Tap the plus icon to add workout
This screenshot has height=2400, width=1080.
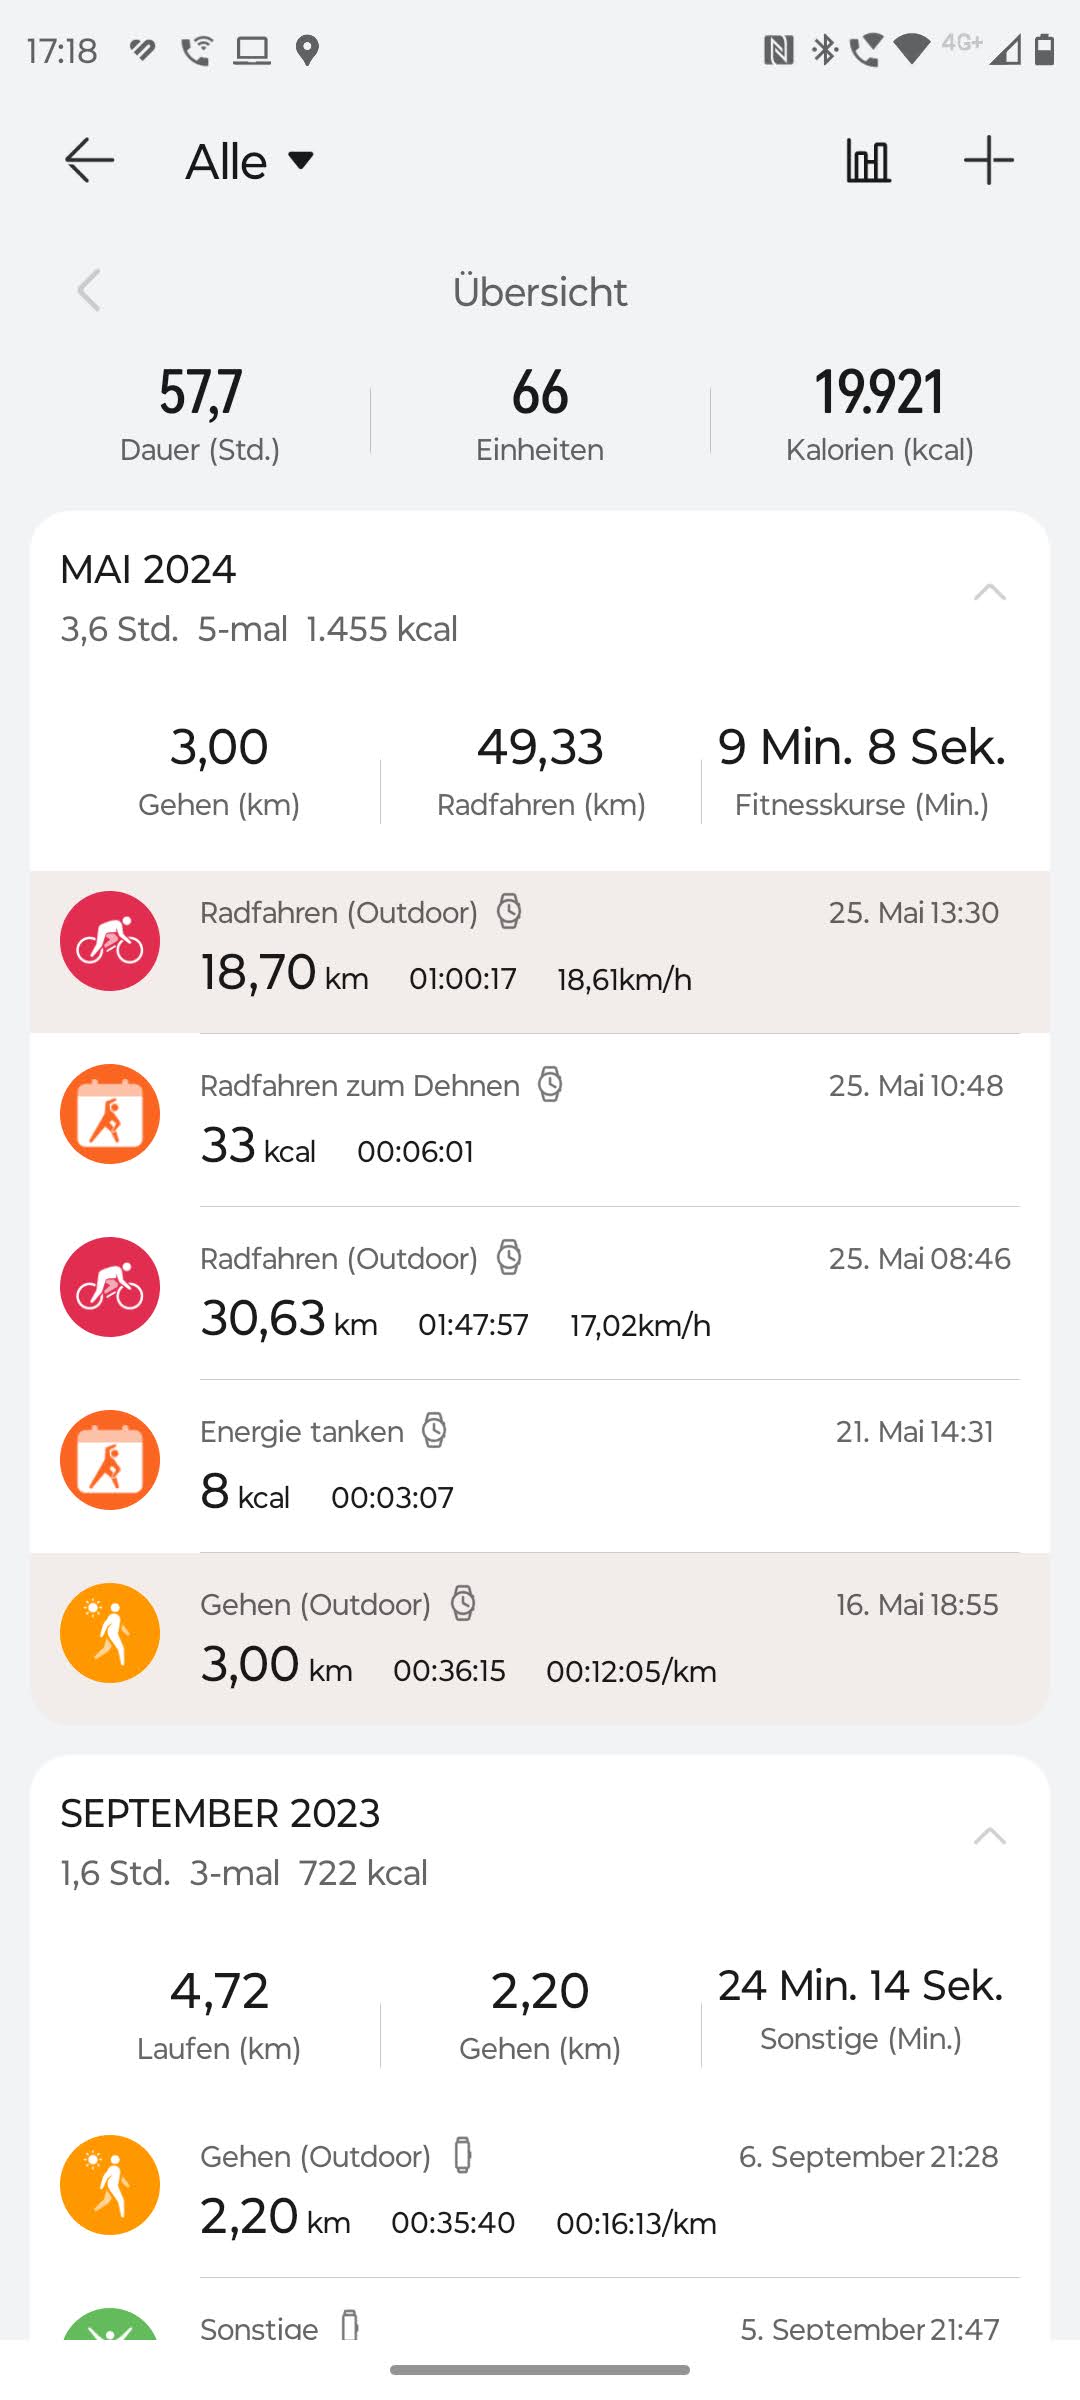point(988,161)
